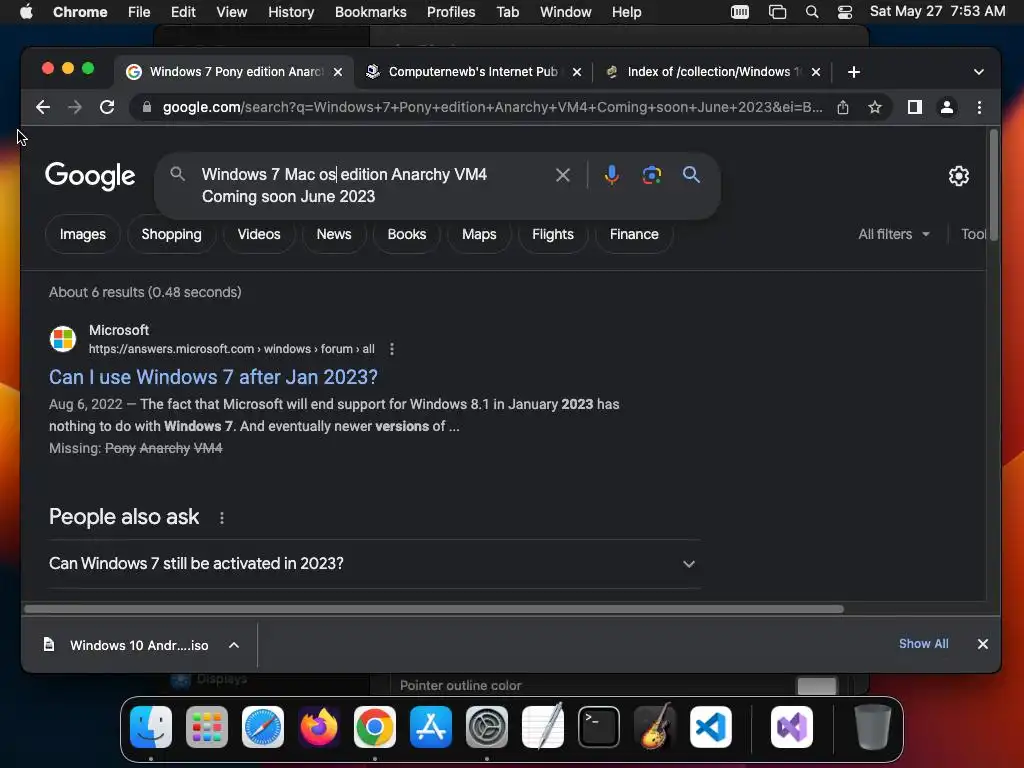Open GarageBand from the Dock
This screenshot has width=1024, height=768.
pyautogui.click(x=655, y=727)
